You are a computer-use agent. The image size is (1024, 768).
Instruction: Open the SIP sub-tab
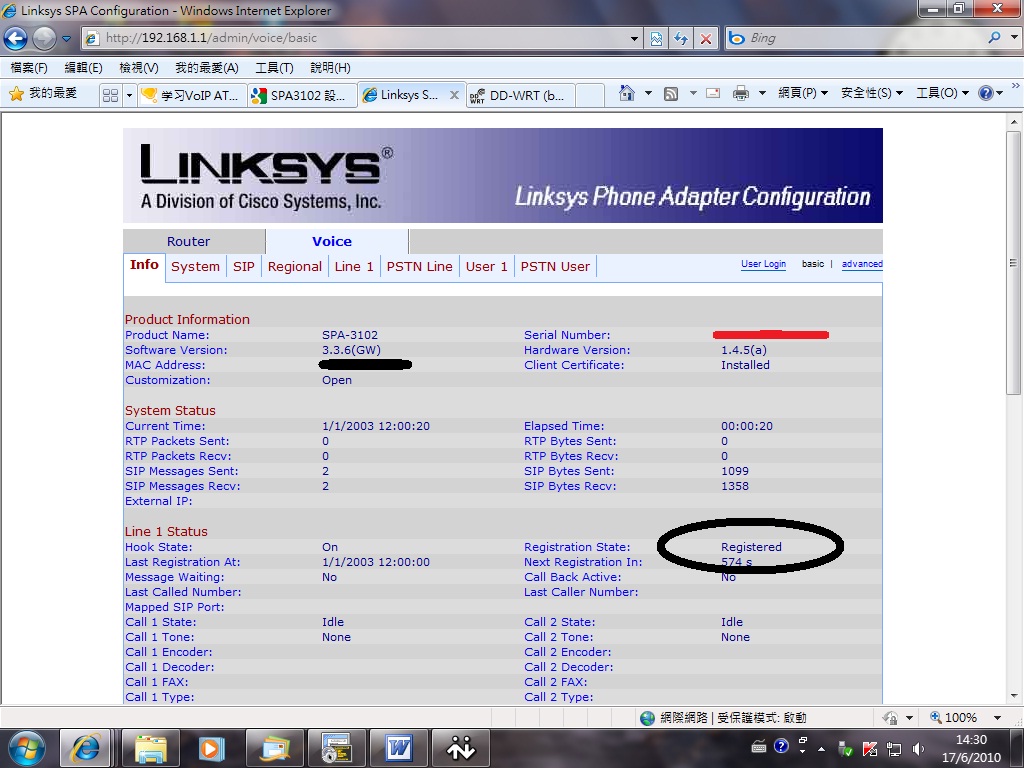(244, 266)
